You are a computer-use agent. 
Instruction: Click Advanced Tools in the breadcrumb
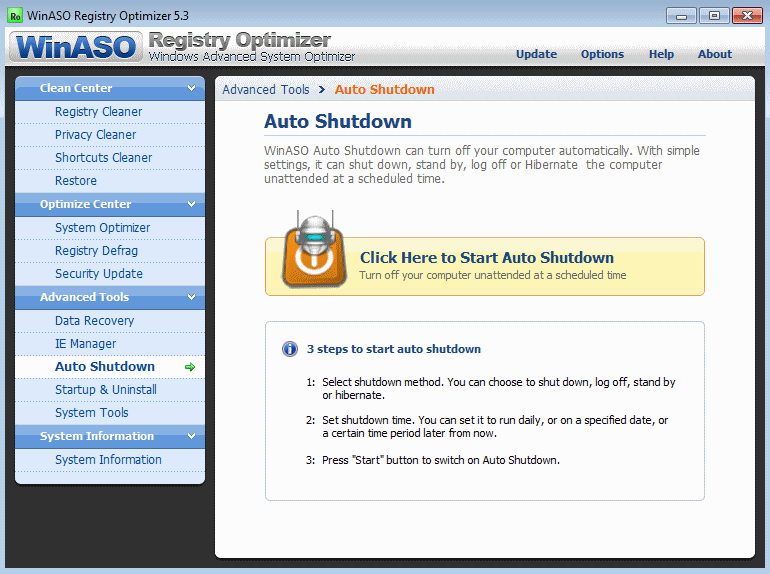click(x=266, y=89)
